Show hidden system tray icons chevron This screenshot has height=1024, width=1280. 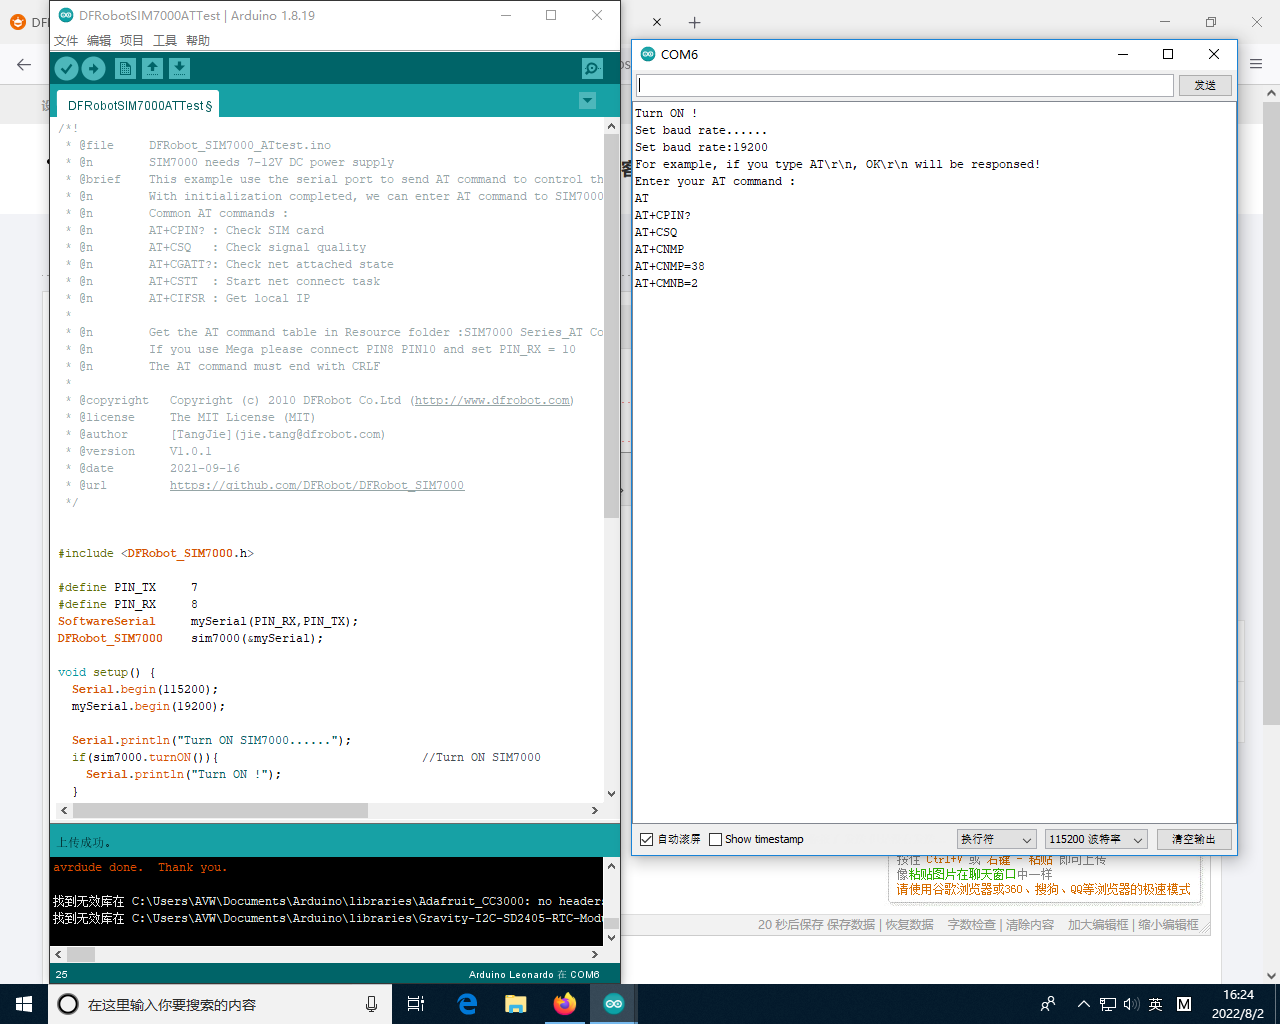tap(1083, 1004)
